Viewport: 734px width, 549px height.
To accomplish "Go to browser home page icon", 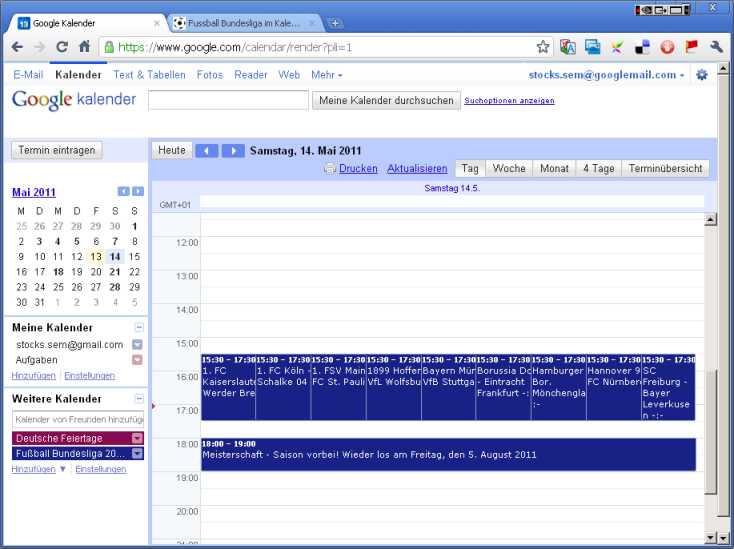I will [85, 46].
